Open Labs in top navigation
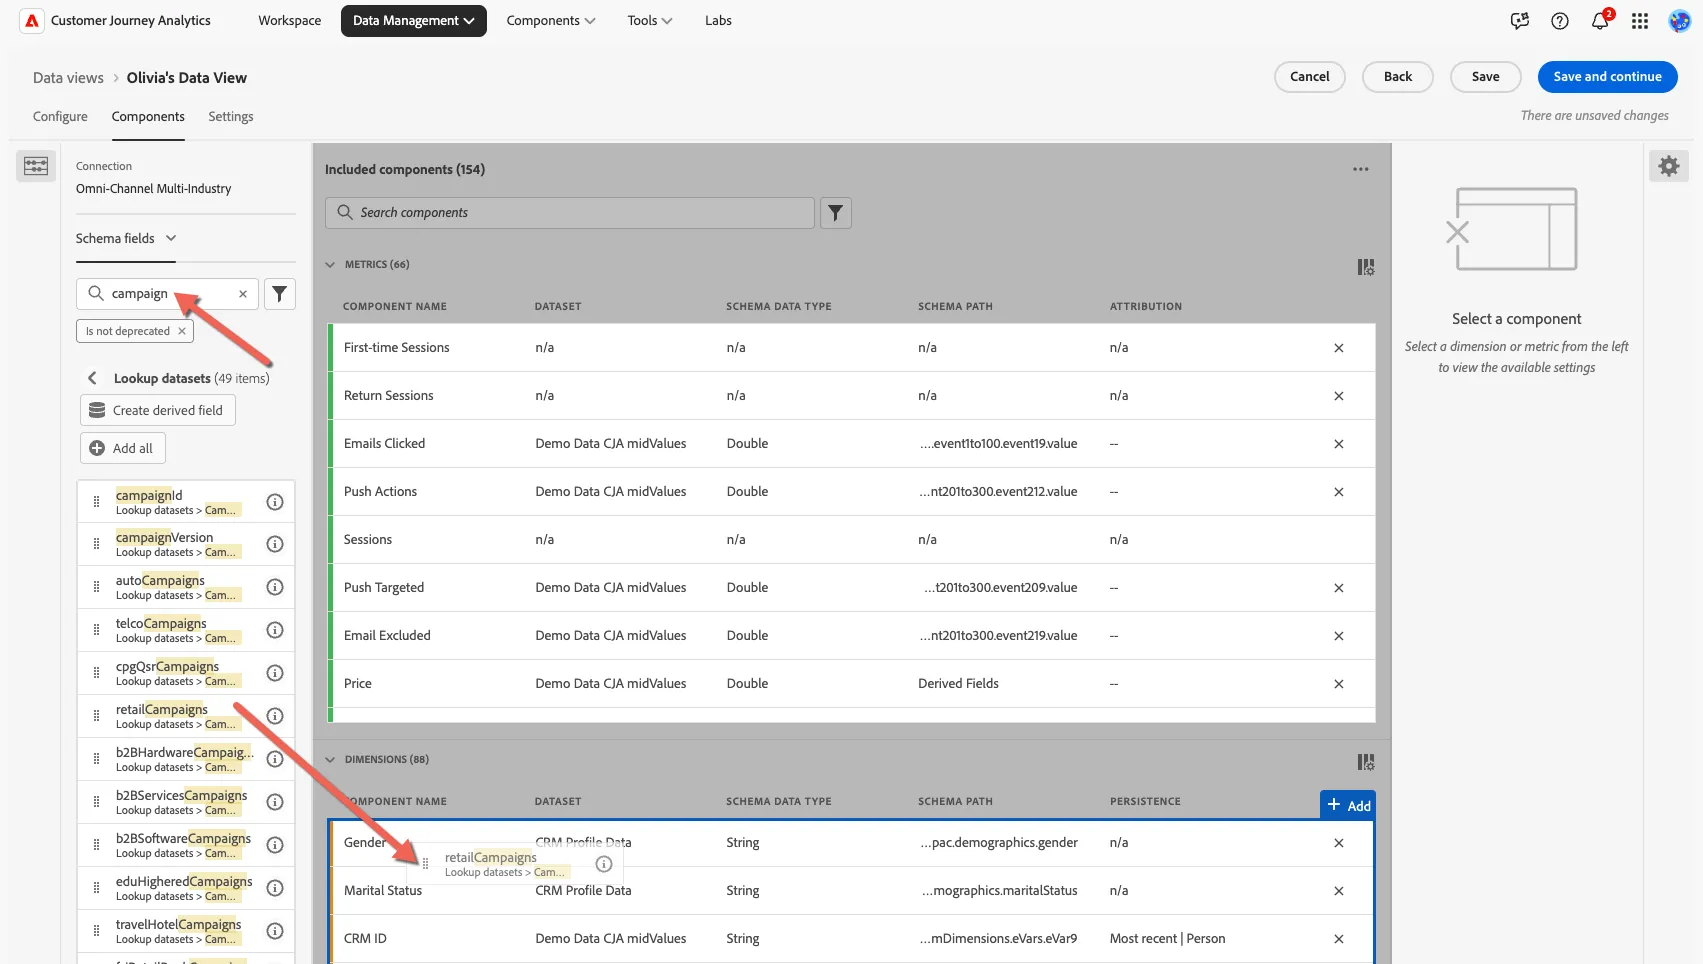 pos(718,21)
